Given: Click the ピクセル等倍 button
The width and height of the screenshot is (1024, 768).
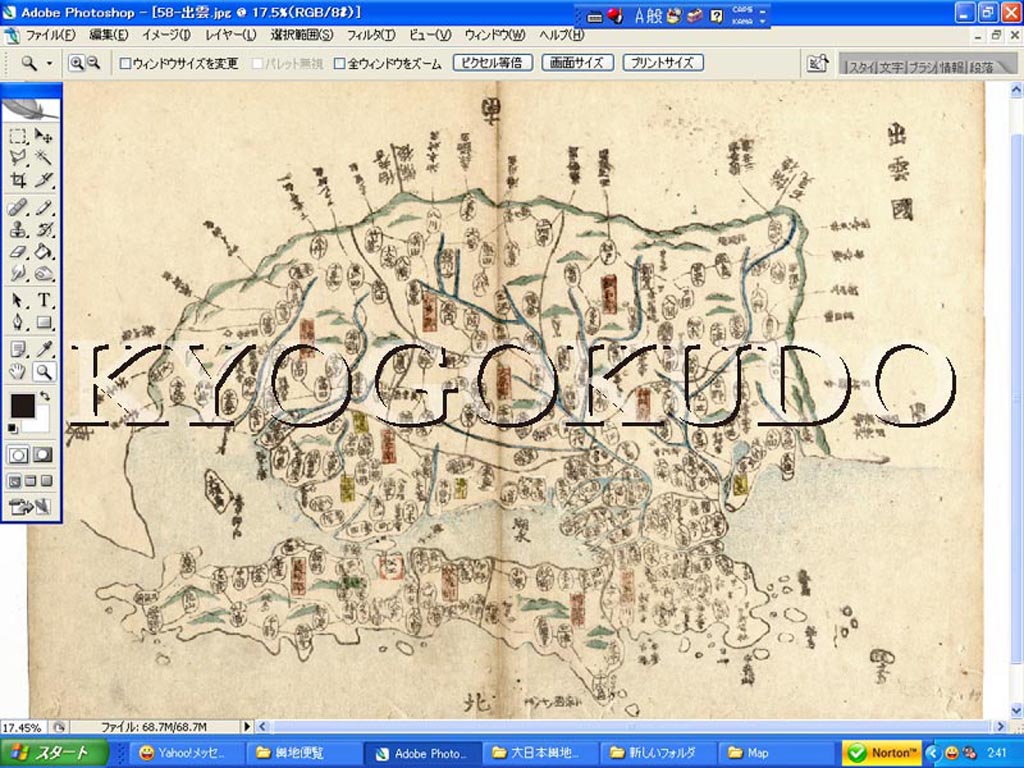Looking at the screenshot, I should pos(492,63).
